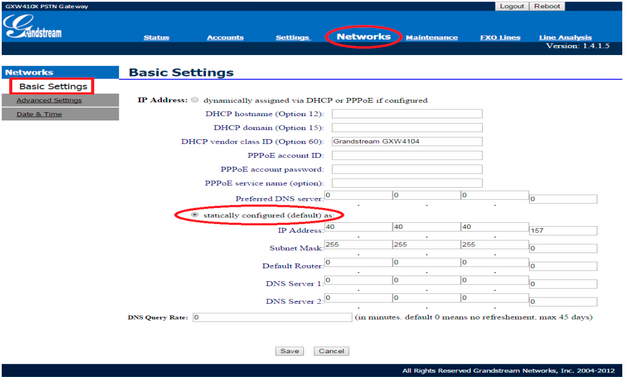Click Default Router first octet field
The width and height of the screenshot is (625, 377).
[x=358, y=263]
